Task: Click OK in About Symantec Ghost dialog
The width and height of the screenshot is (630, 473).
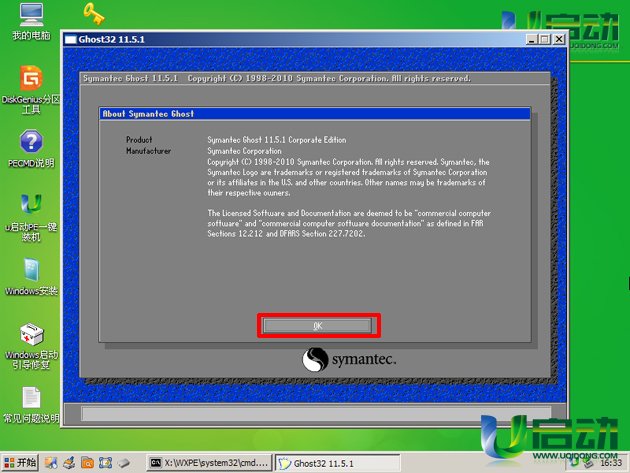Action: coord(317,326)
